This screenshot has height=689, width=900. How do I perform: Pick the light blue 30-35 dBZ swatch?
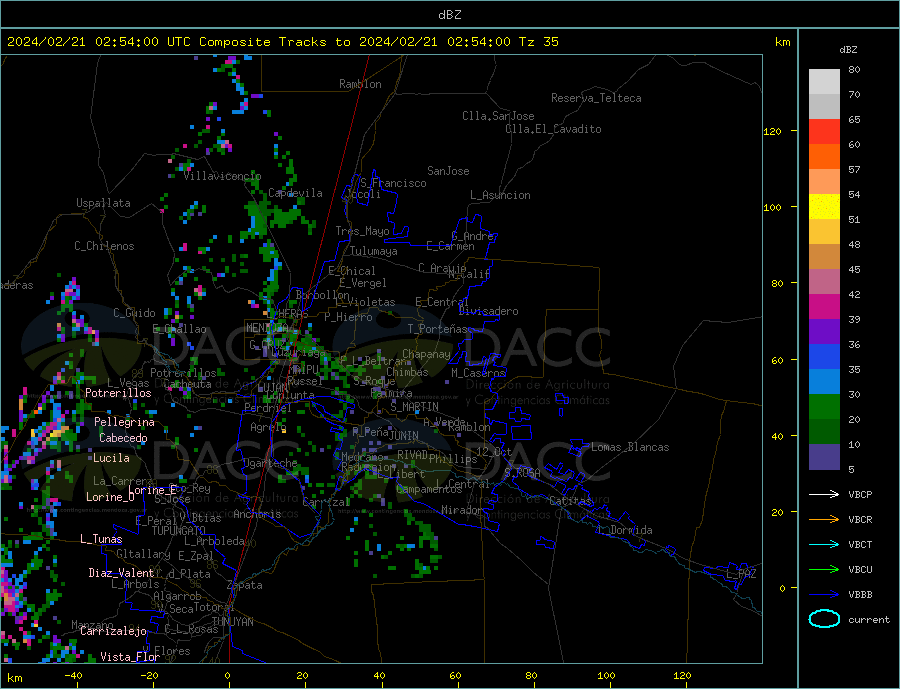(x=824, y=382)
